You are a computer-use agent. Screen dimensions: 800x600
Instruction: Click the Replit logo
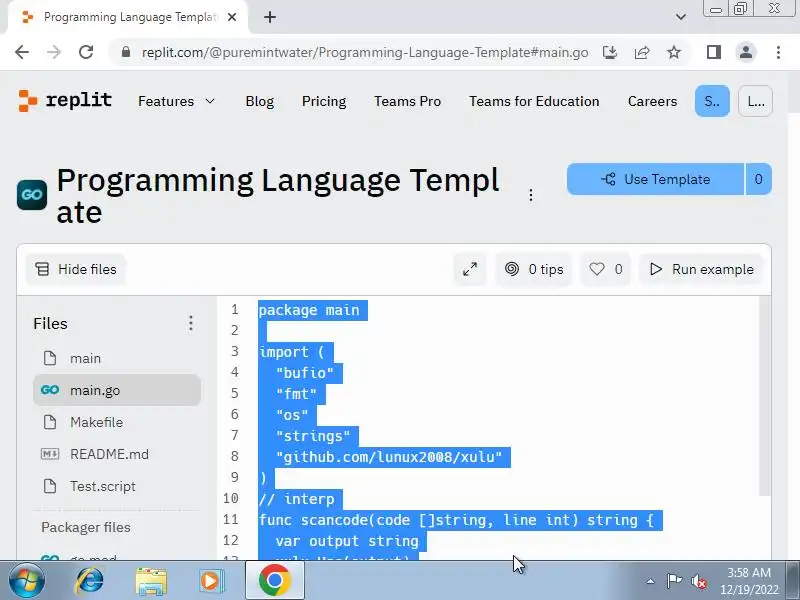65,101
